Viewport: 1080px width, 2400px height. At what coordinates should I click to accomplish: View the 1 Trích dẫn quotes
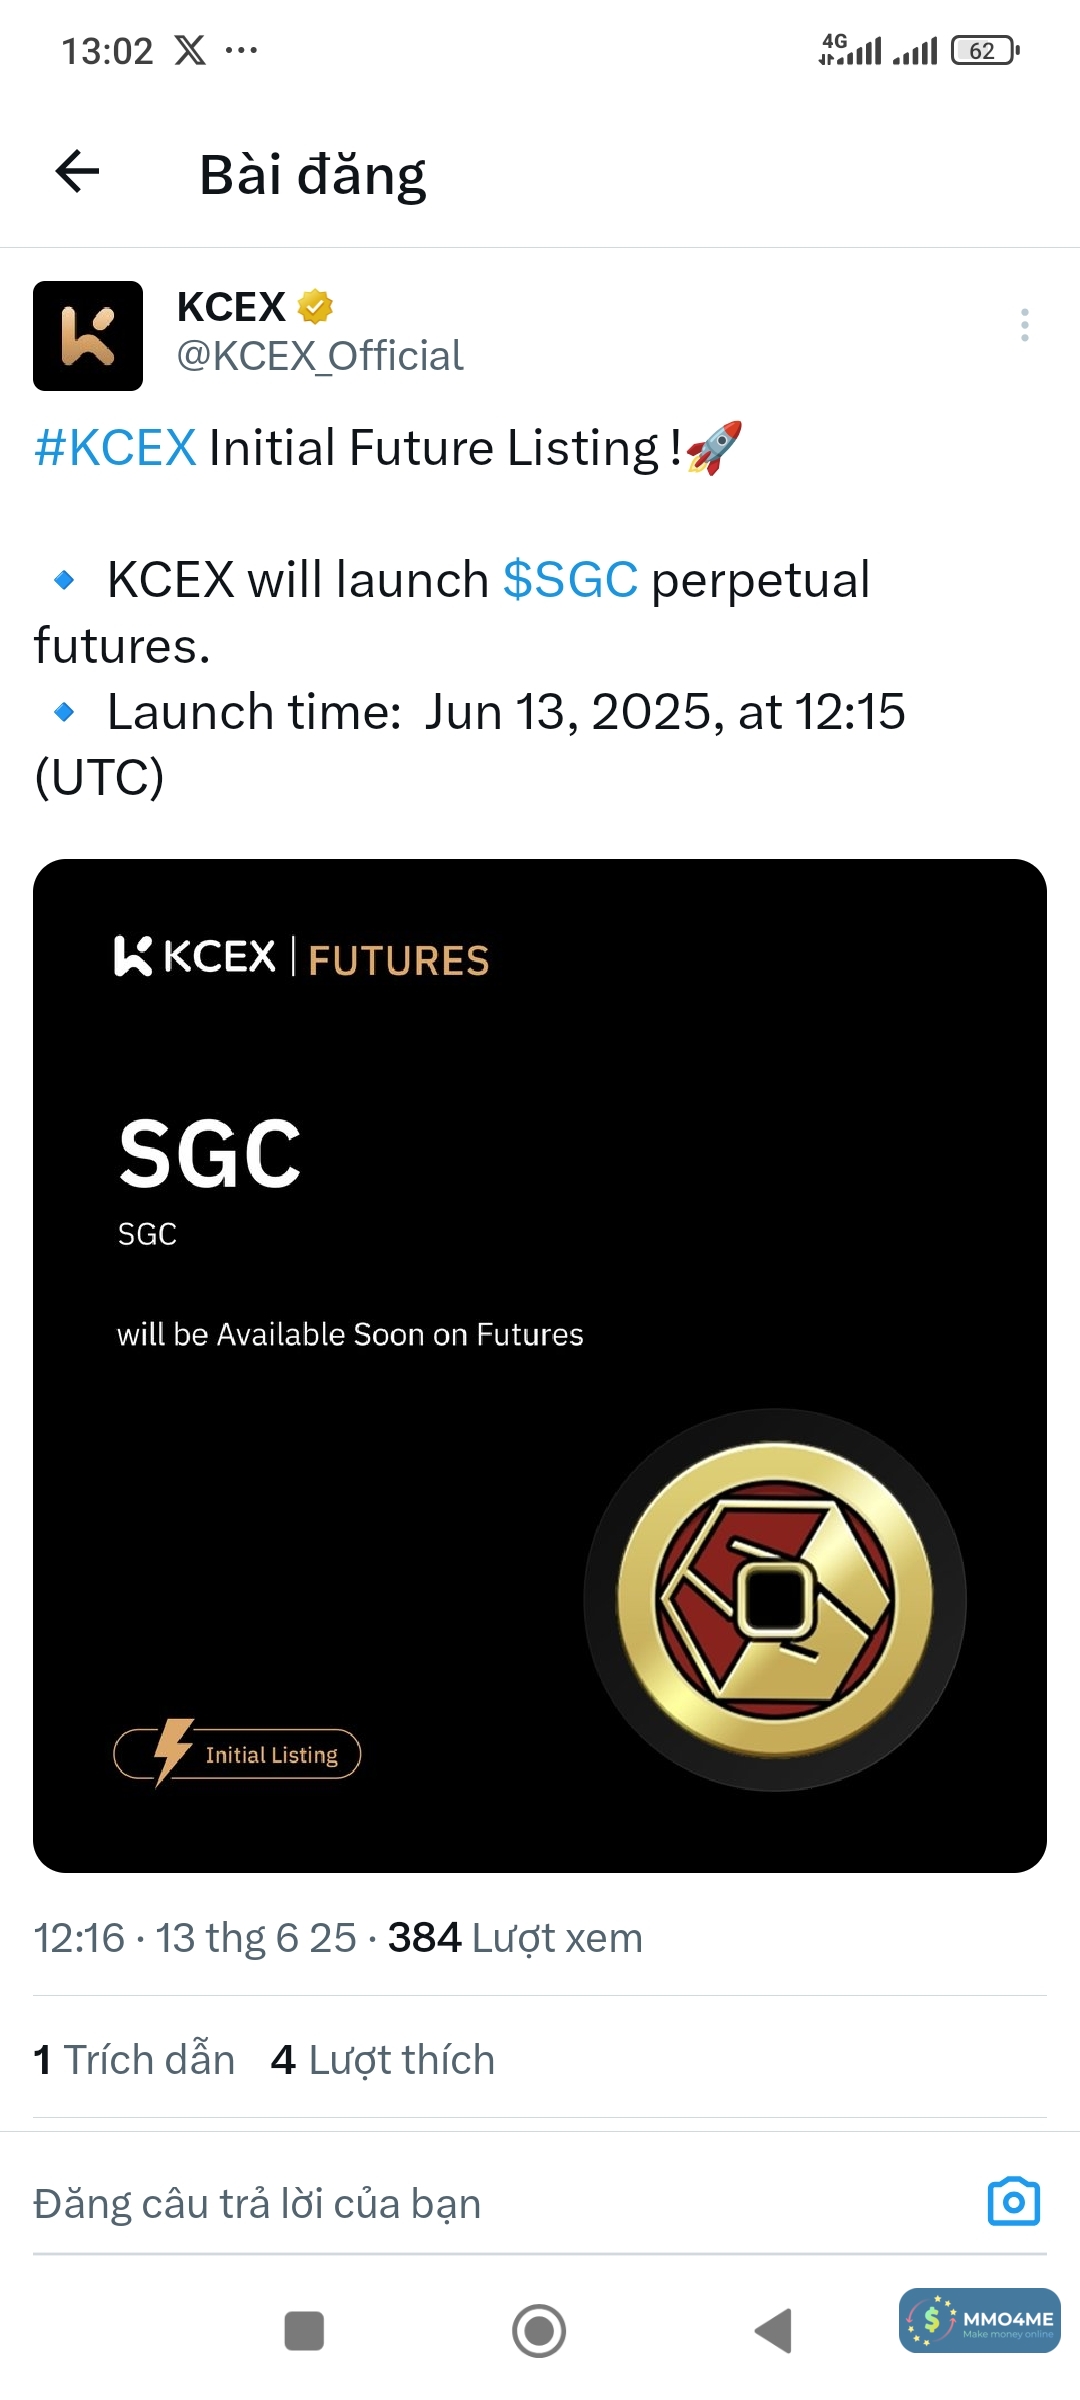(x=134, y=2060)
